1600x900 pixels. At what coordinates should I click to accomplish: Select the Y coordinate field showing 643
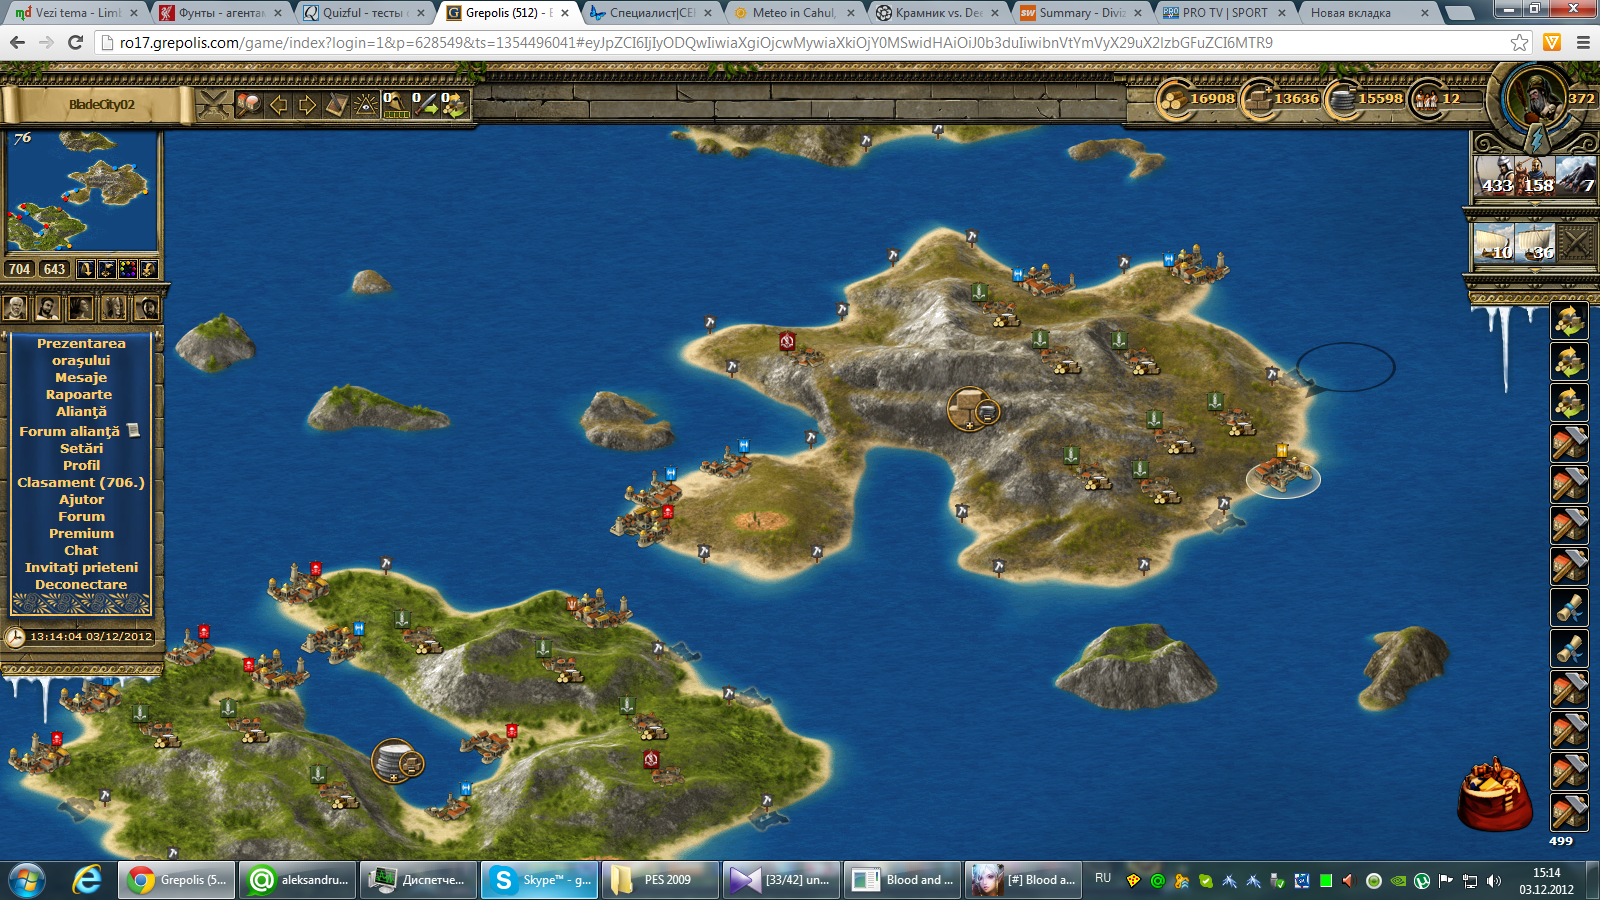[54, 269]
